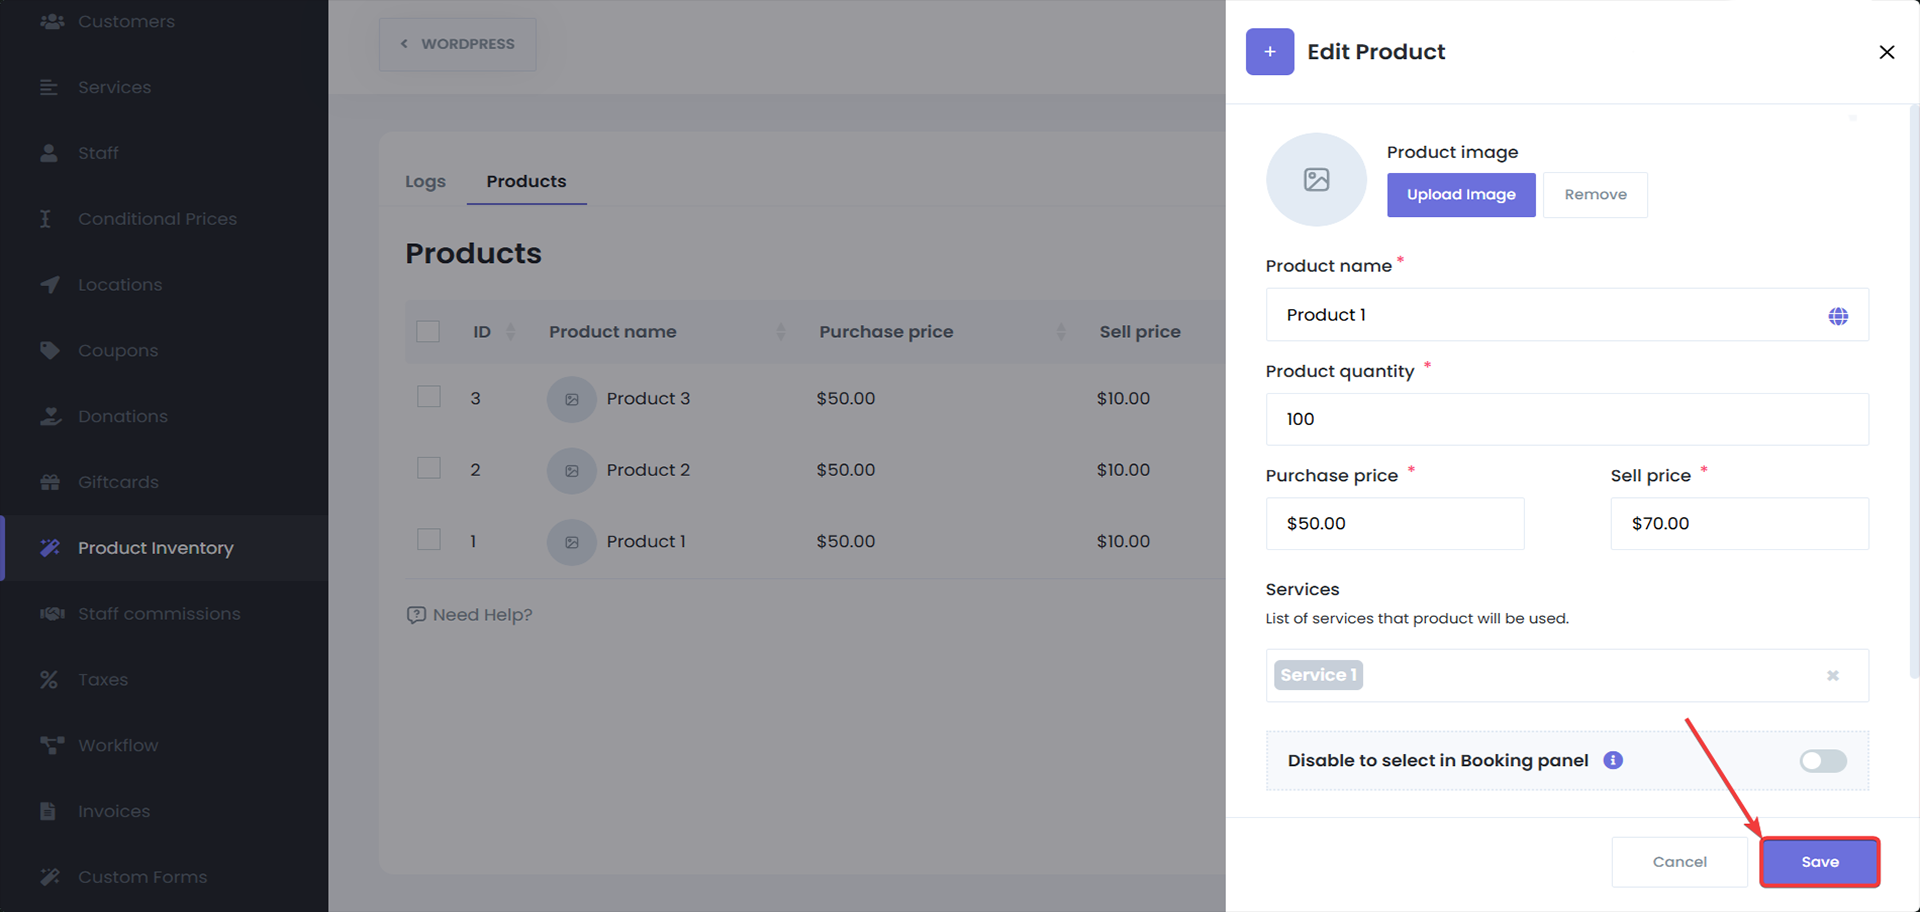Click the info icon beside Booking panel label
The image size is (1920, 912).
pyautogui.click(x=1613, y=760)
